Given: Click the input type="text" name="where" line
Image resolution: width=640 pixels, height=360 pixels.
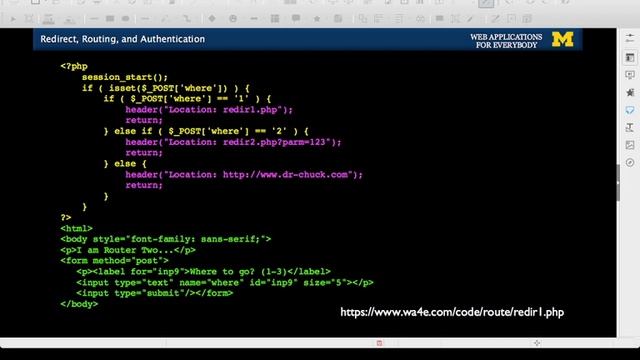Looking at the screenshot, I should [224, 282].
